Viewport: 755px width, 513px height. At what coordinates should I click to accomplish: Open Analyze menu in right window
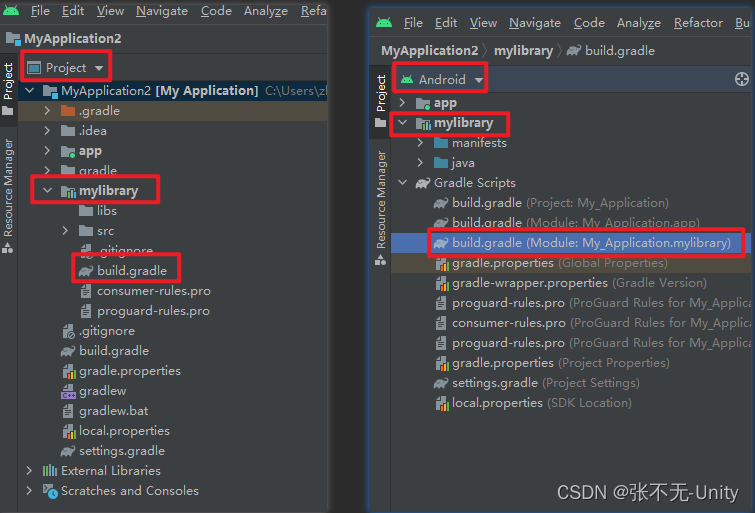[x=639, y=23]
